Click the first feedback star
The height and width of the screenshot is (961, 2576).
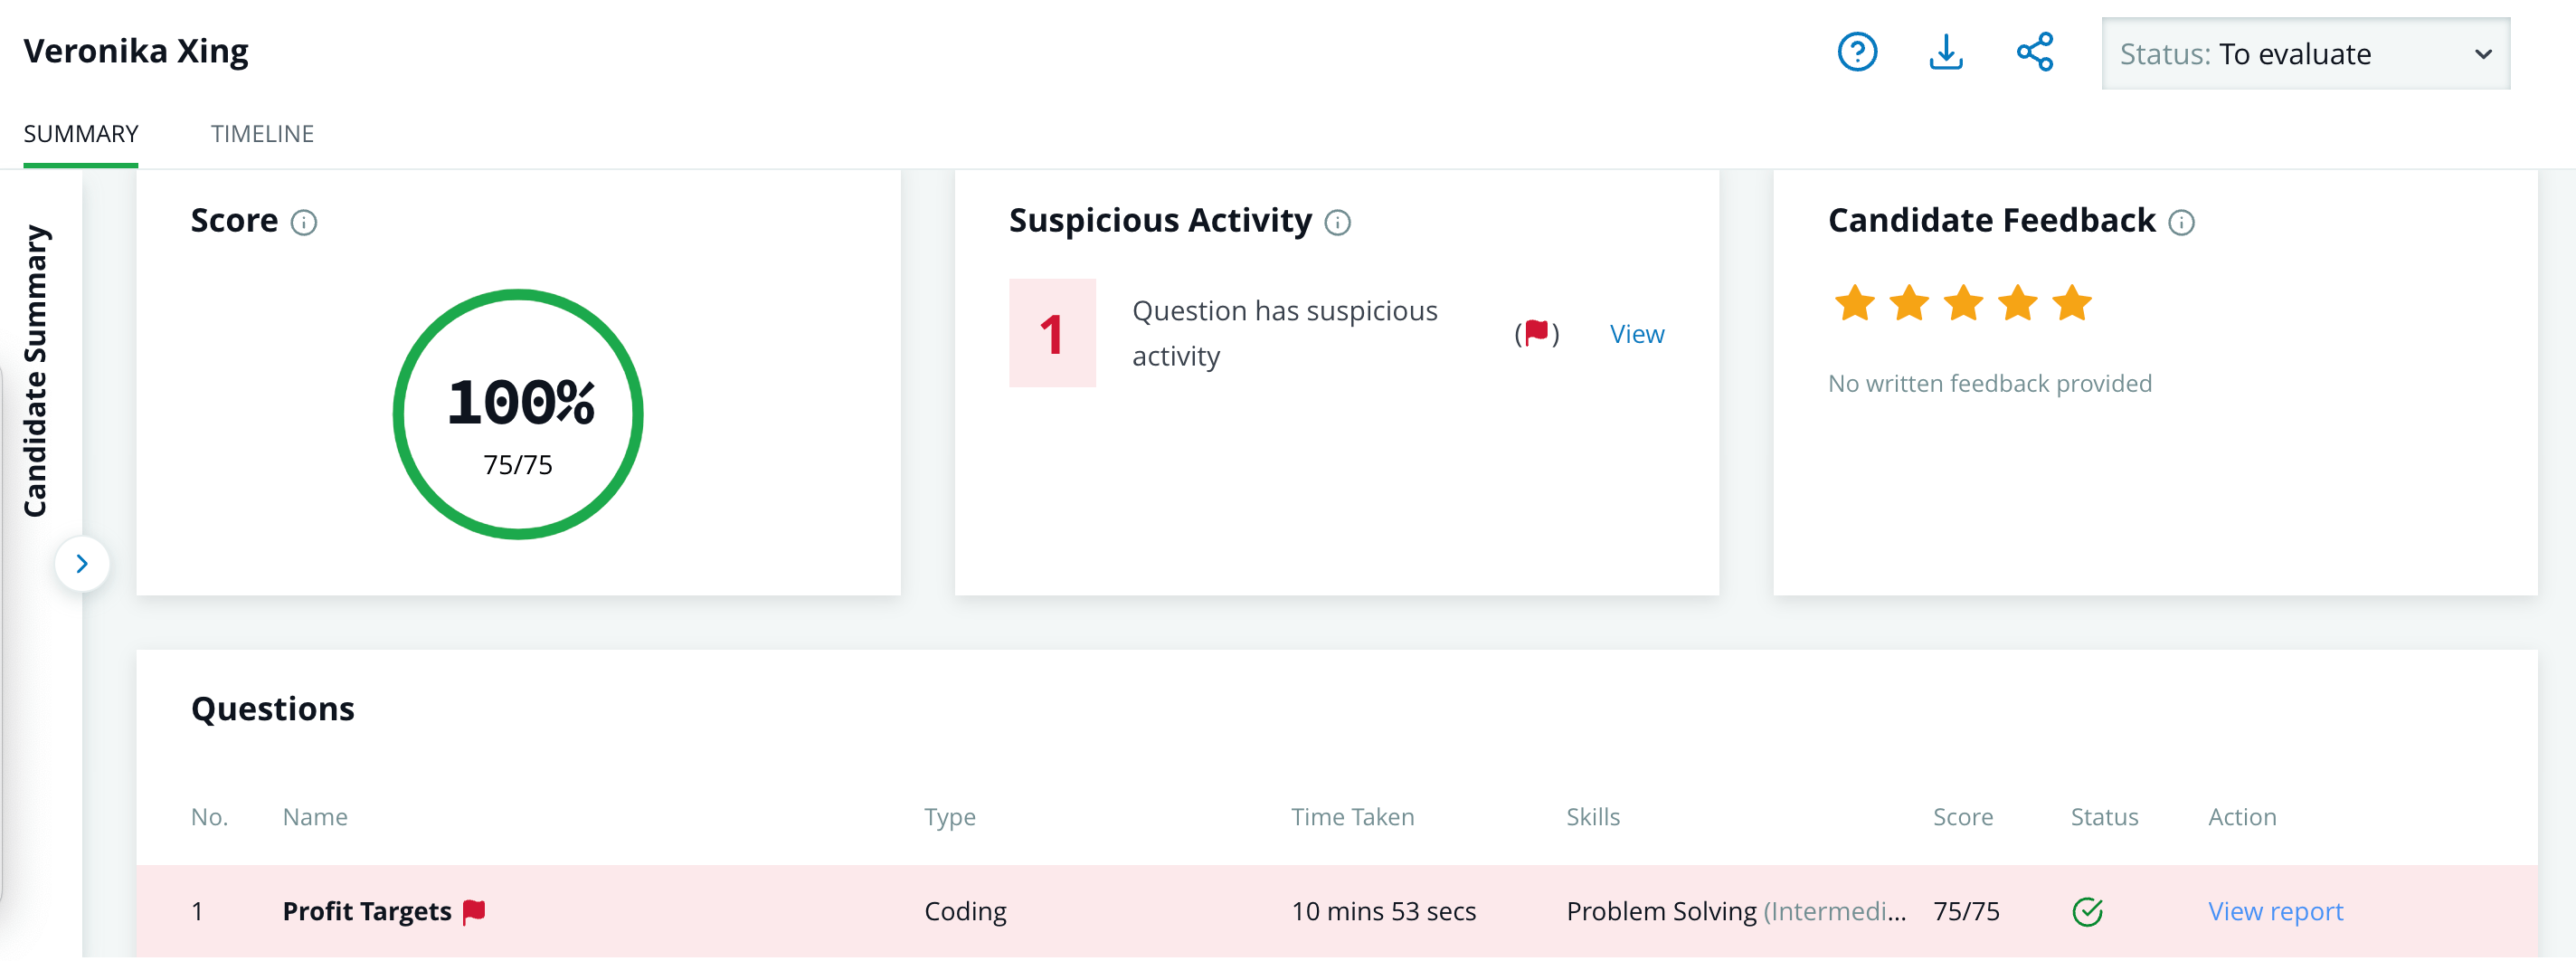[1854, 303]
